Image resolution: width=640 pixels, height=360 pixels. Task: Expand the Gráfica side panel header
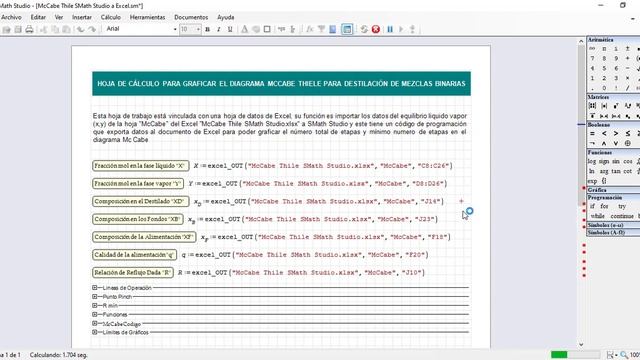tap(613, 190)
